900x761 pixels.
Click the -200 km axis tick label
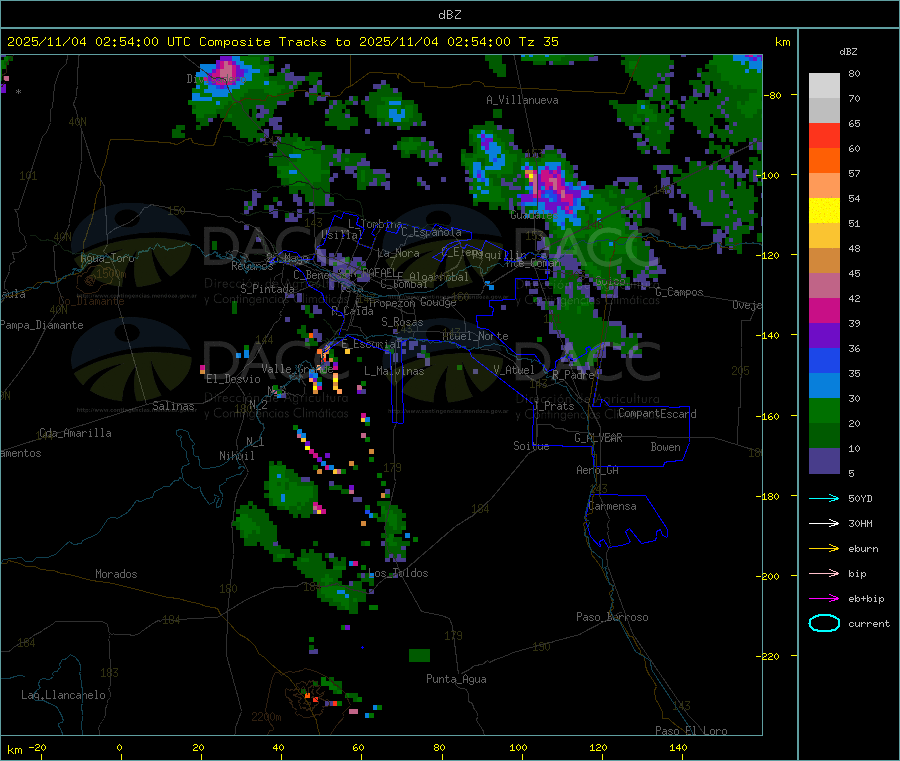point(769,576)
